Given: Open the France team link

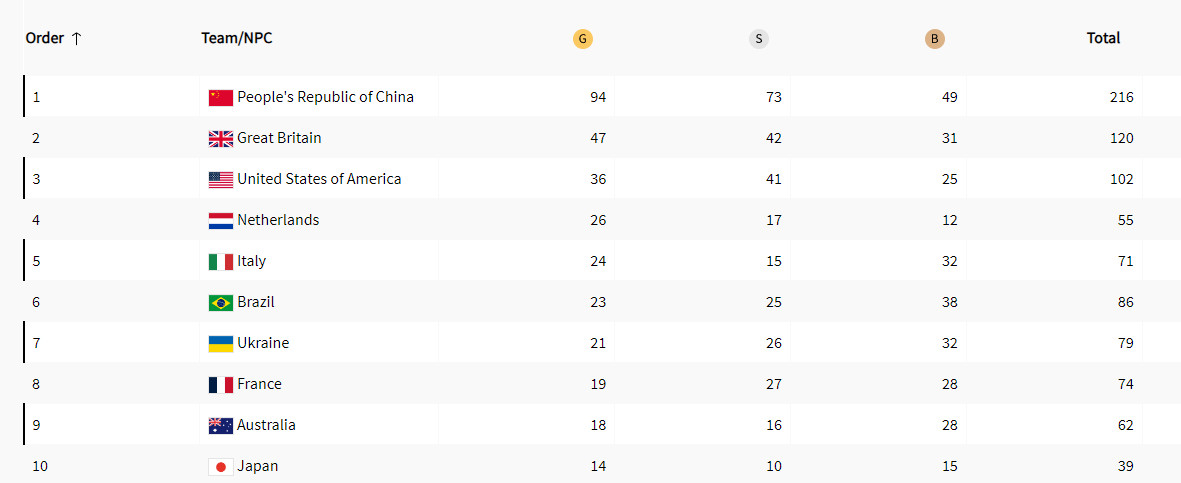Looking at the screenshot, I should (x=259, y=384).
